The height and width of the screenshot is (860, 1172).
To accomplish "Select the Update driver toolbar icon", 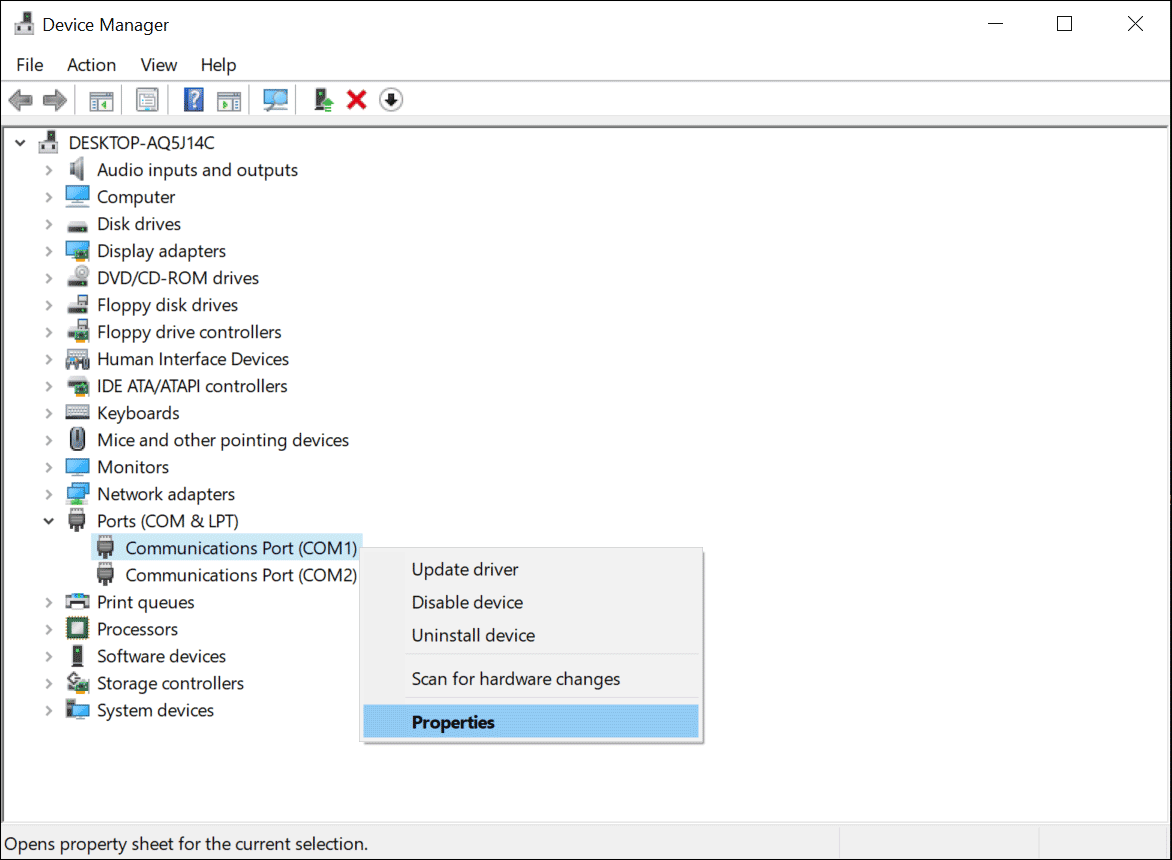I will tap(321, 99).
